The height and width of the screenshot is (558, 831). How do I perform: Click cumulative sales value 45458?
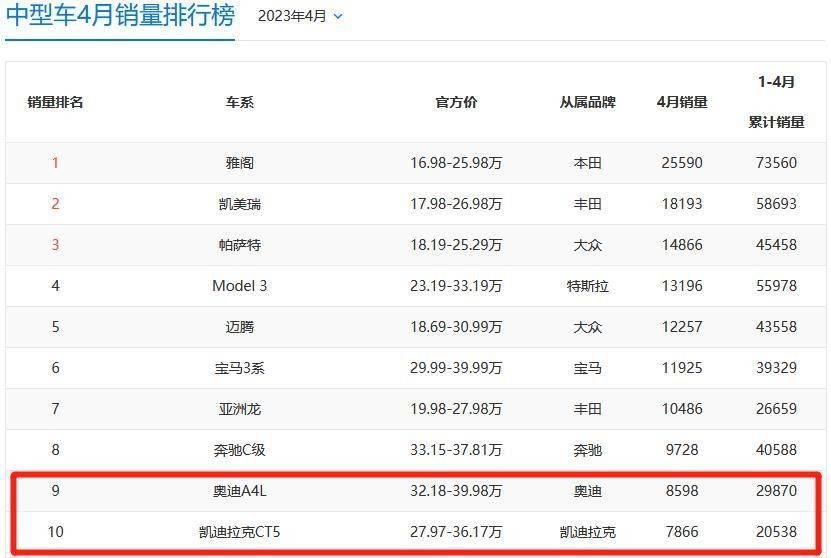(x=776, y=245)
